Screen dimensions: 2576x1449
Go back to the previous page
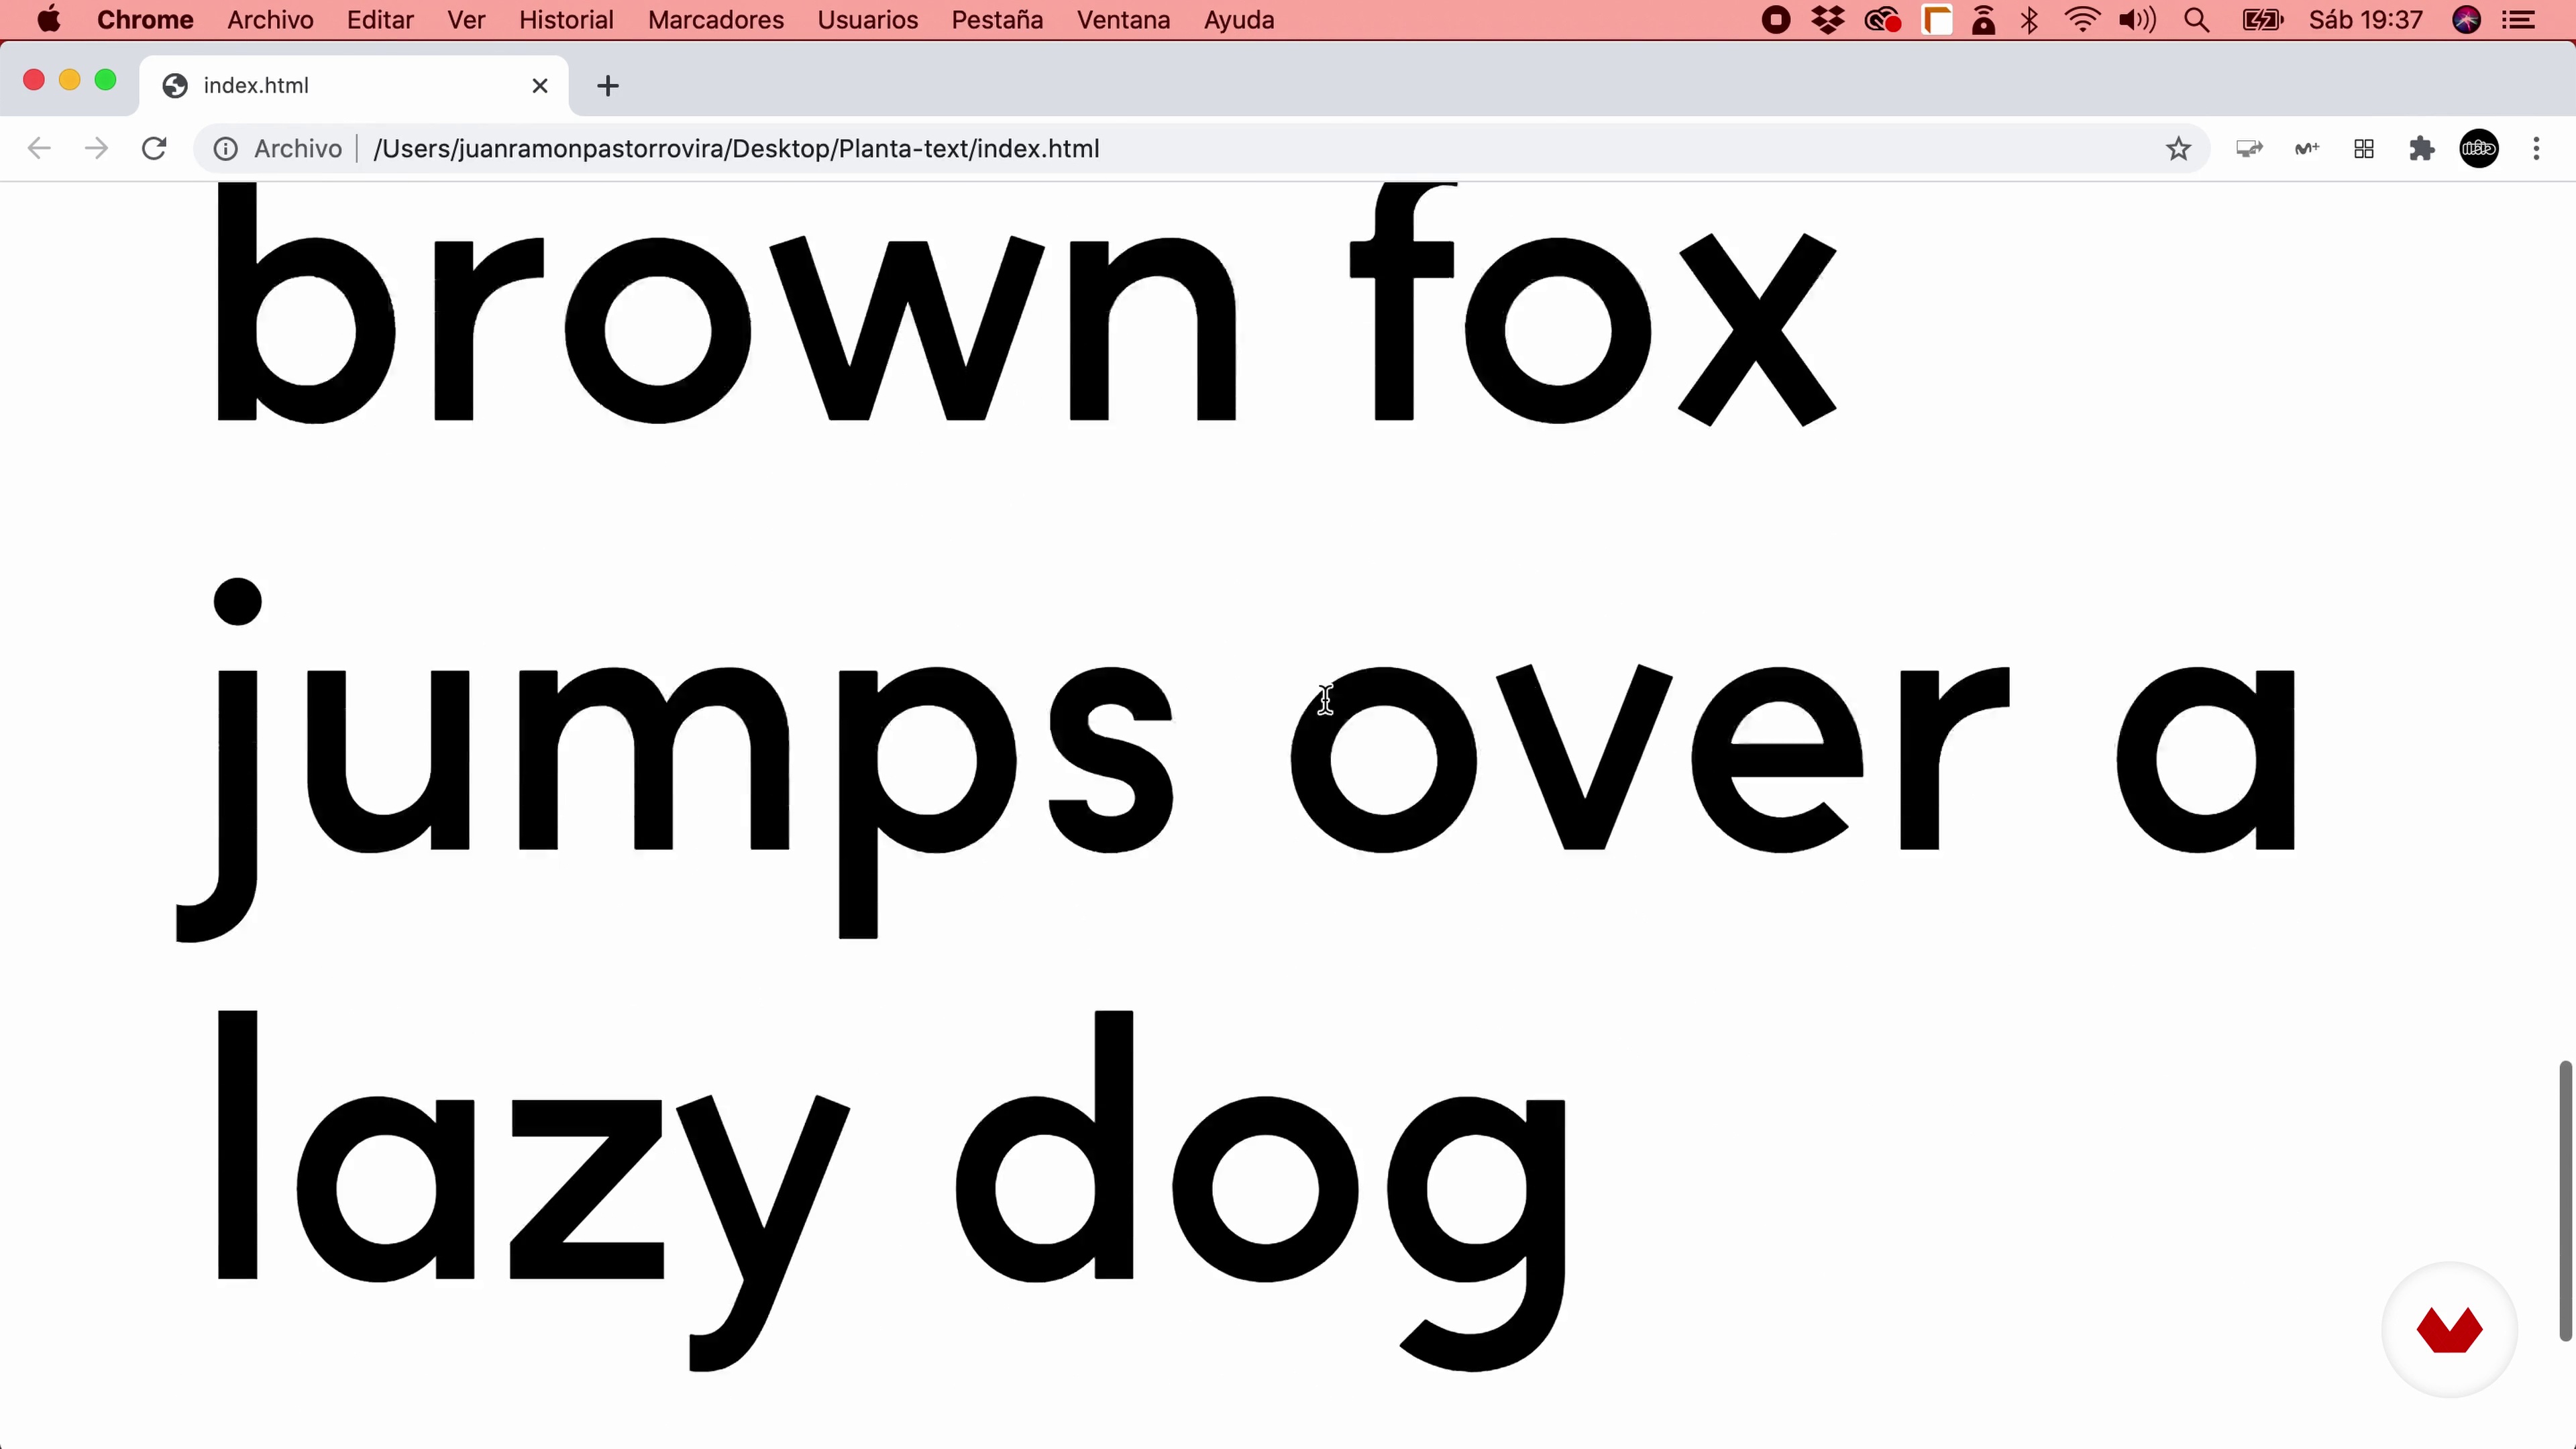39,149
